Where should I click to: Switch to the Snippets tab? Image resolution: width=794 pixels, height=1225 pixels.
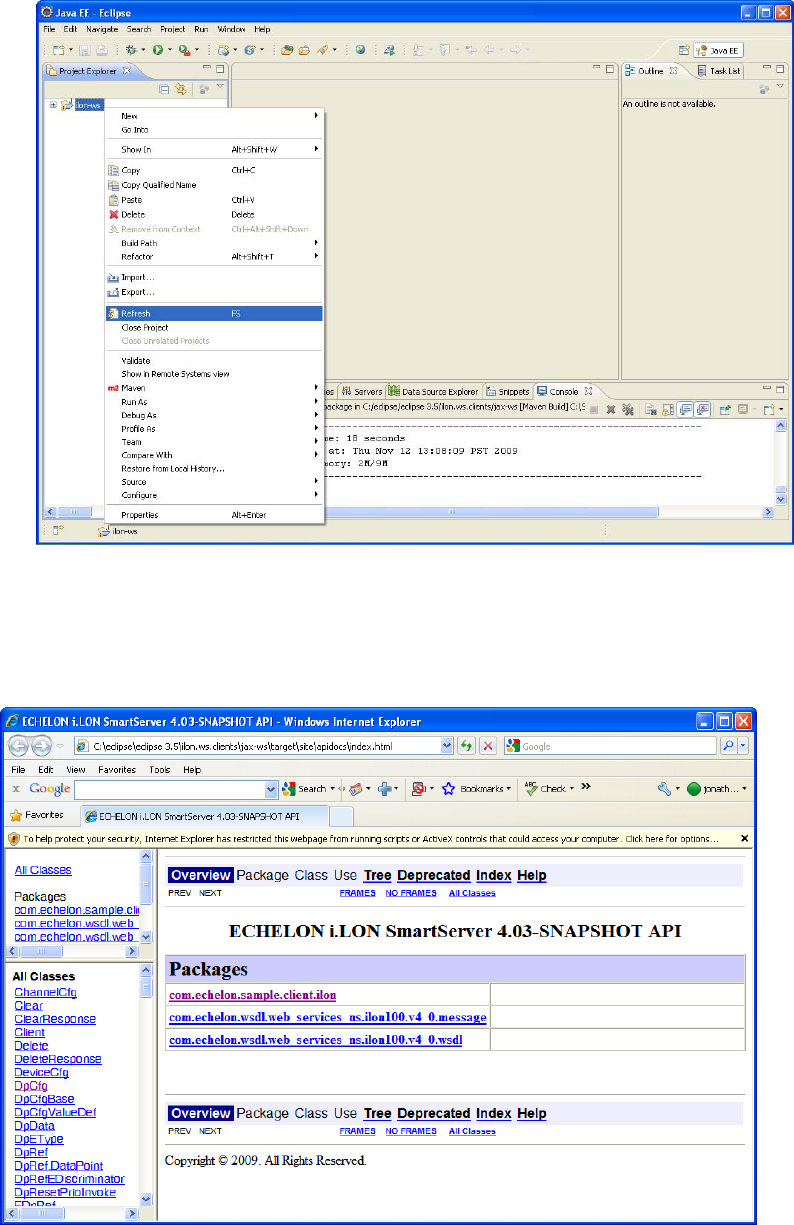click(x=509, y=391)
